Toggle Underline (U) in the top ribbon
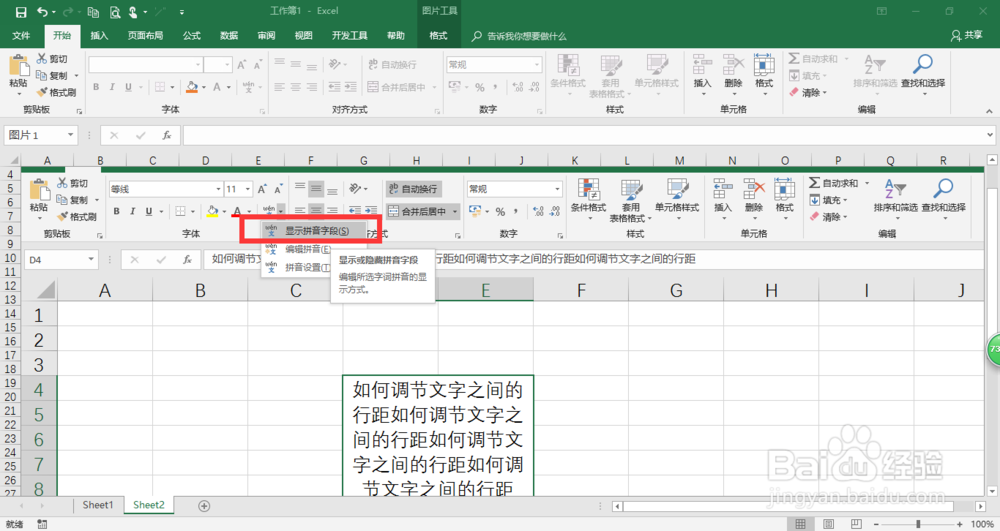This screenshot has width=1000, height=531. coord(128,87)
